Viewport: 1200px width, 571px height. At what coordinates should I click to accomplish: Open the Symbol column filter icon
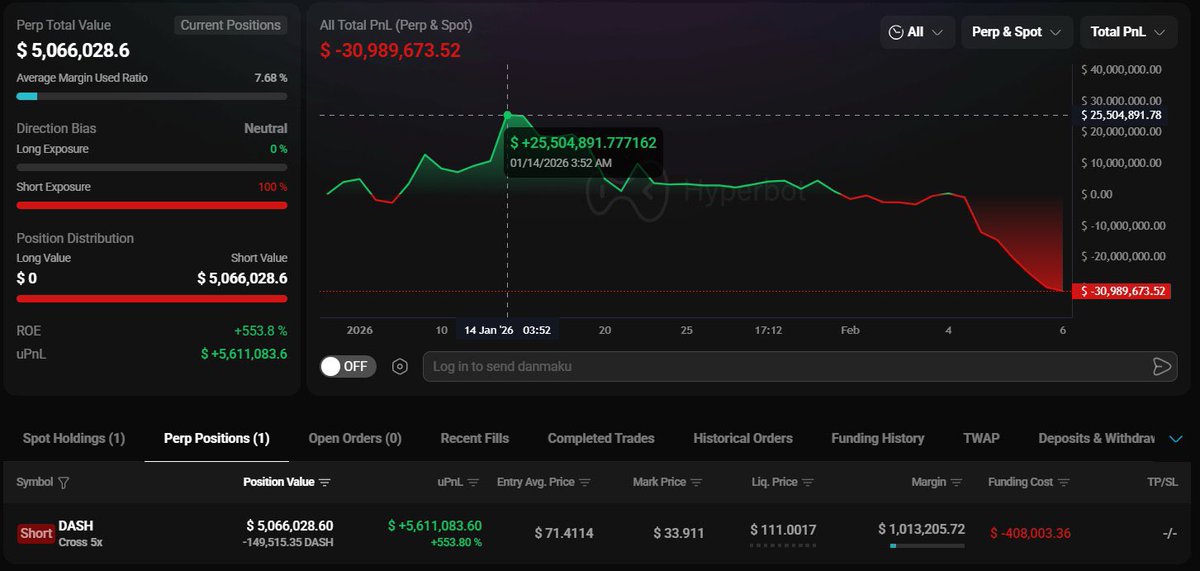(64, 483)
